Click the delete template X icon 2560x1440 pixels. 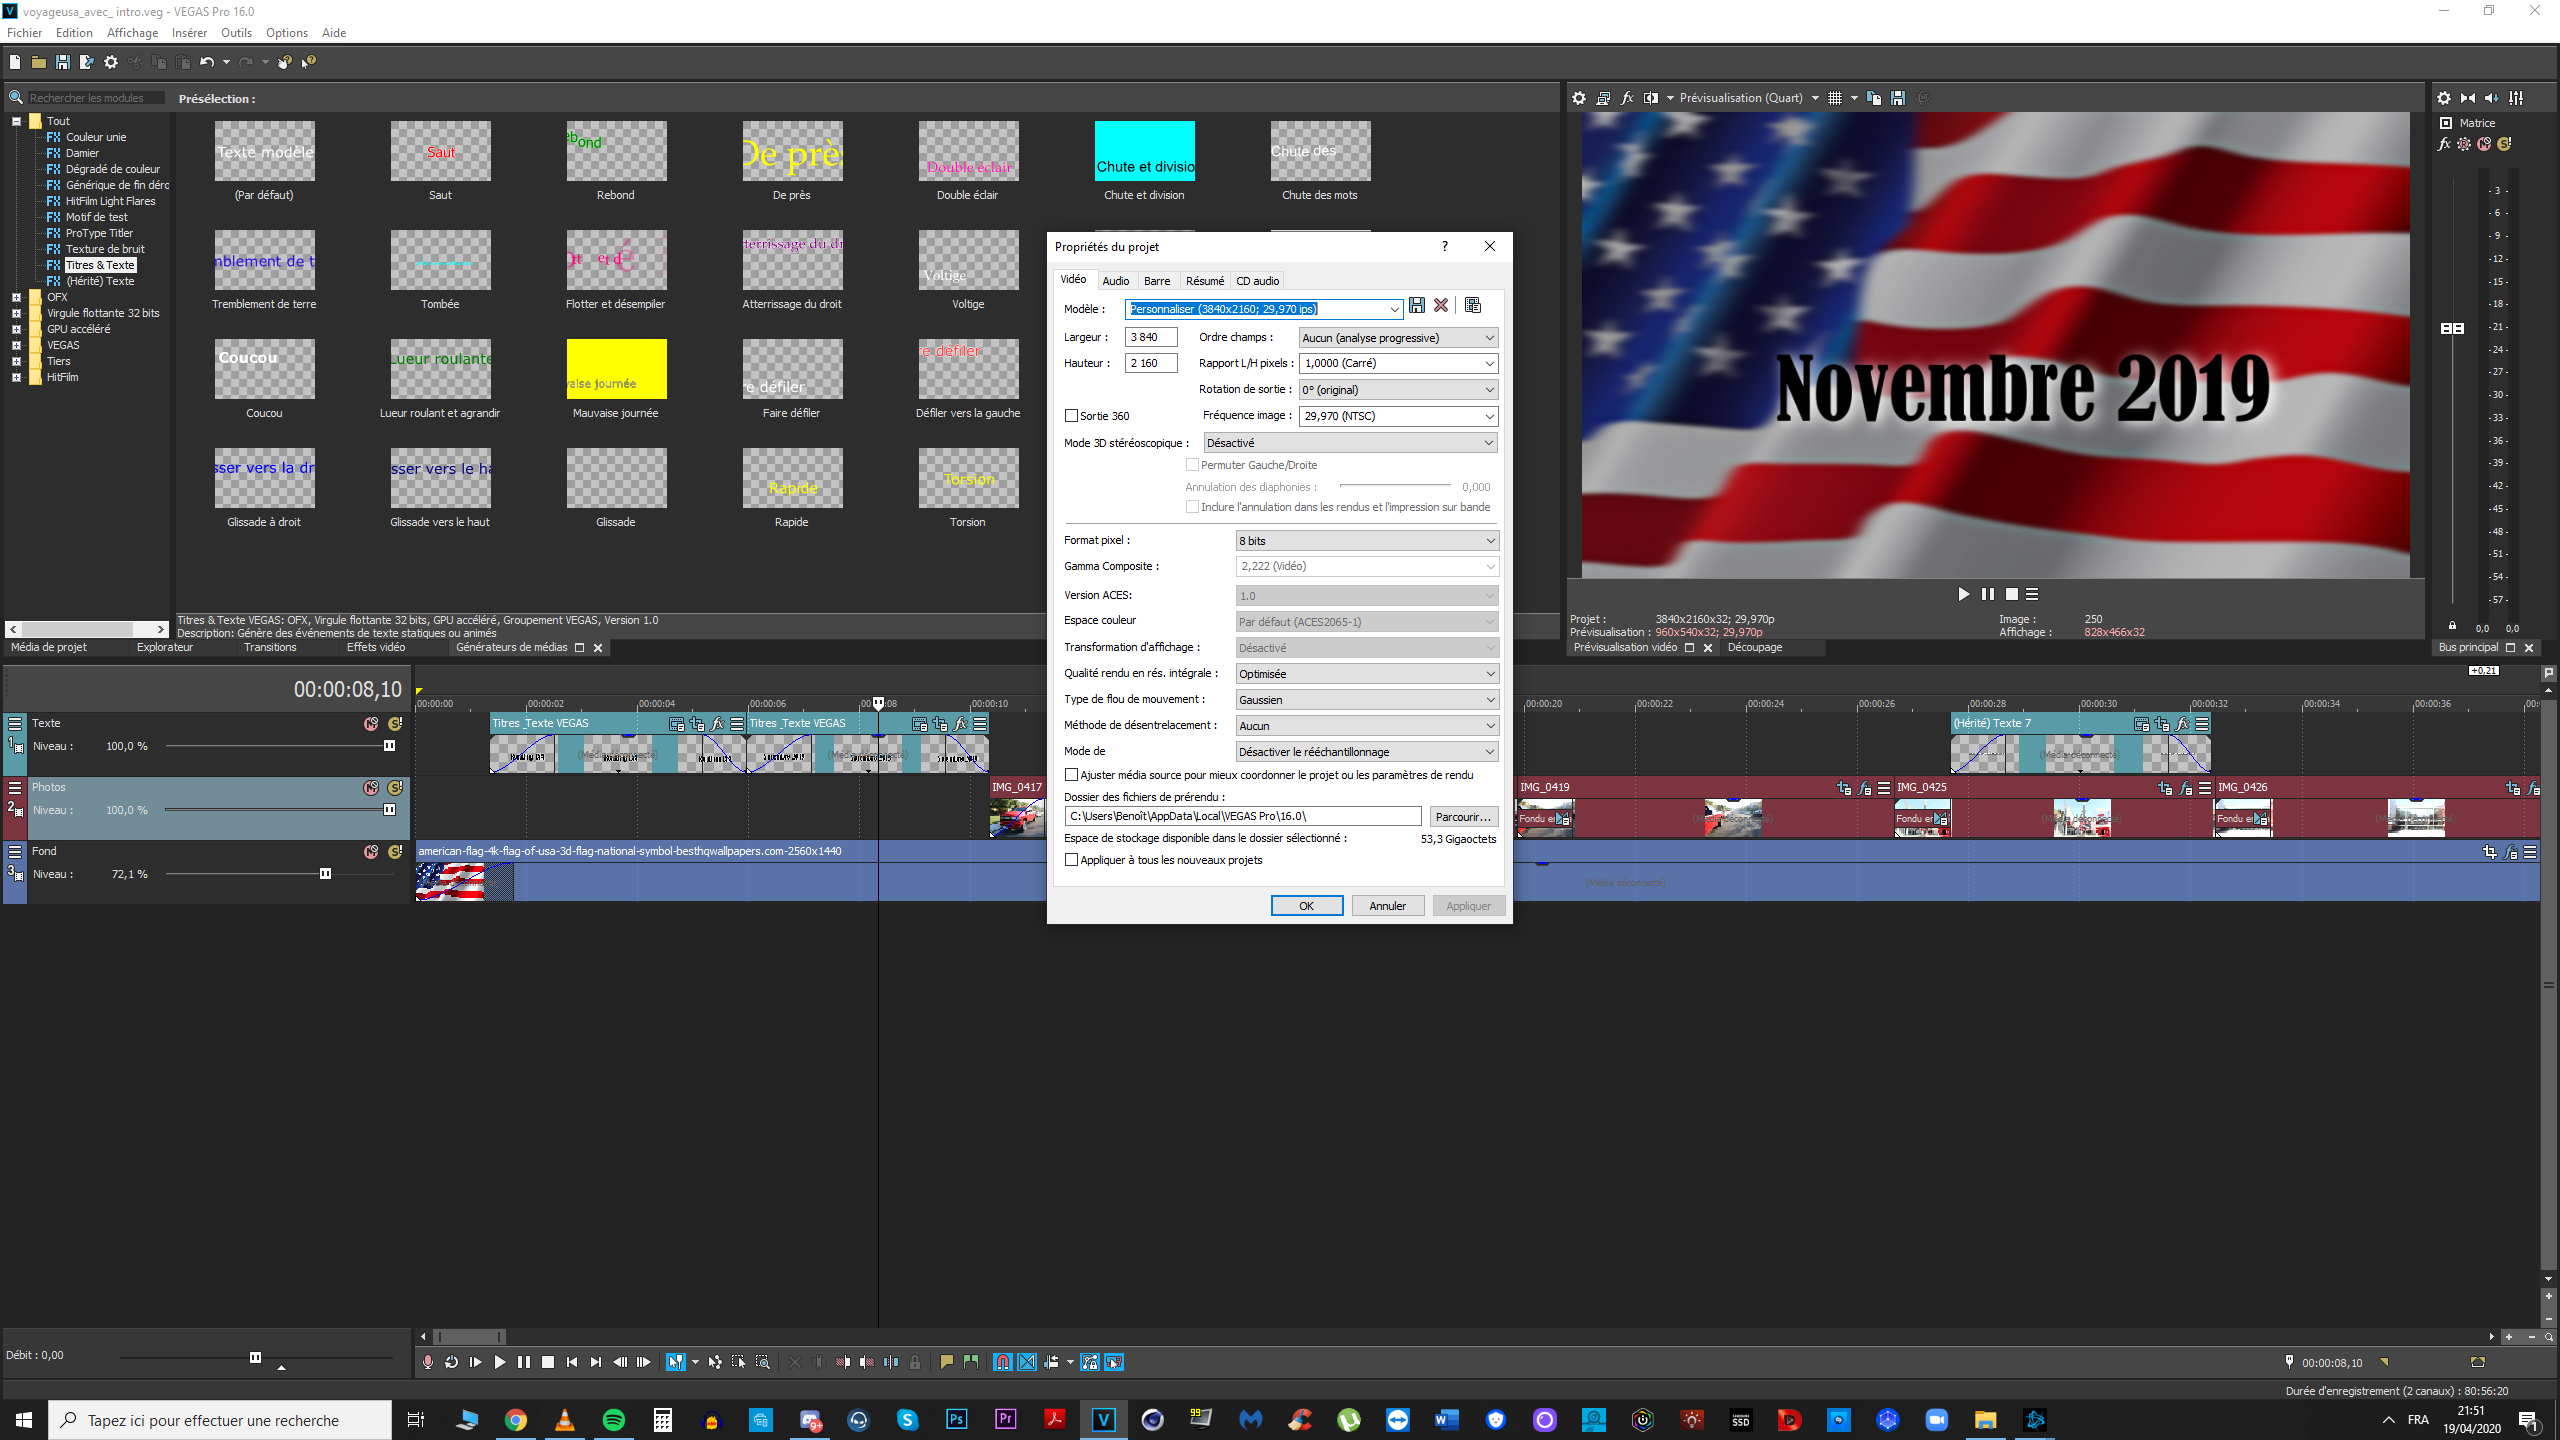[x=1441, y=306]
